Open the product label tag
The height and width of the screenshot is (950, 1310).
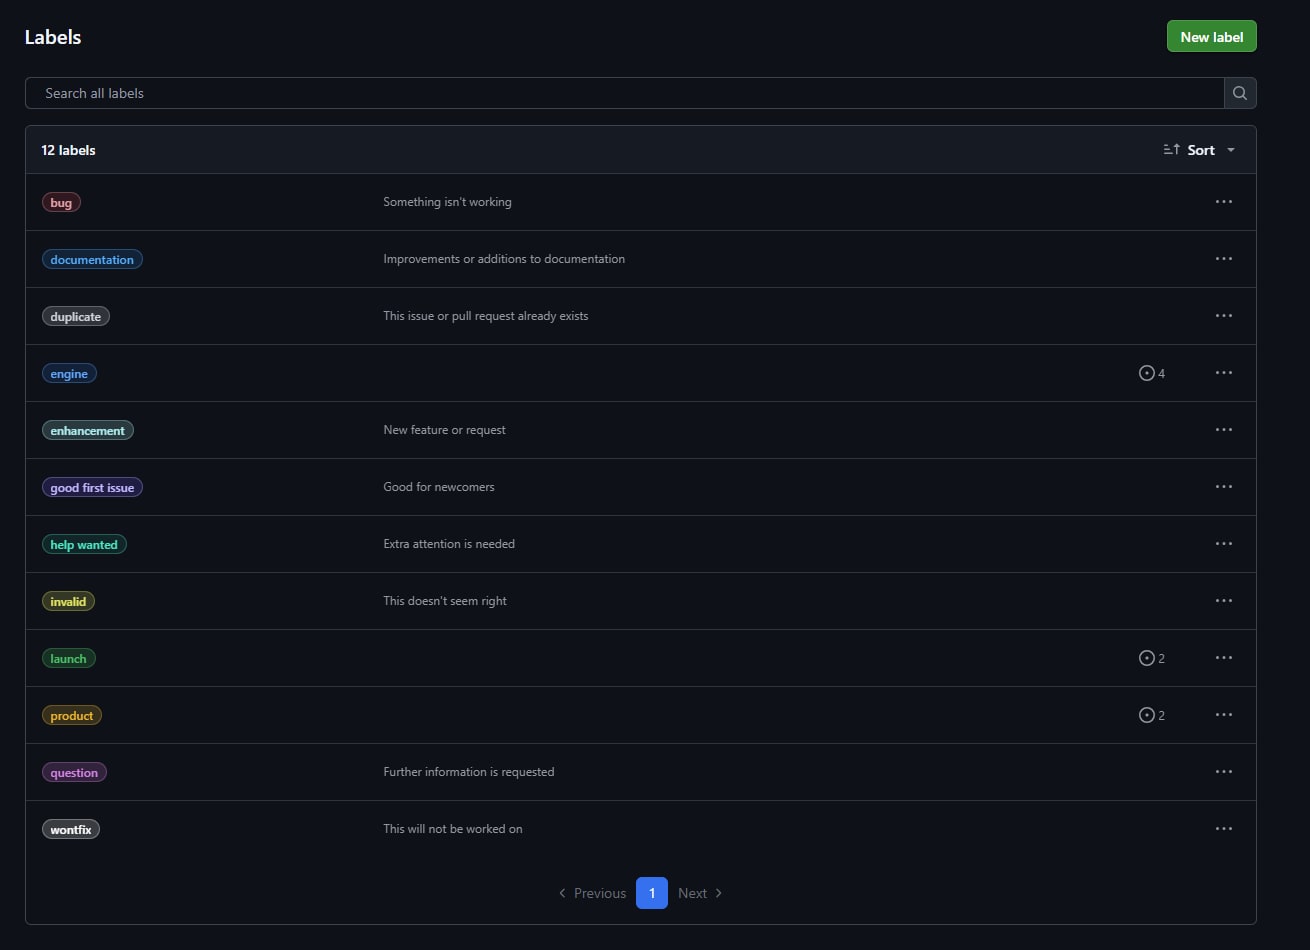coord(72,716)
